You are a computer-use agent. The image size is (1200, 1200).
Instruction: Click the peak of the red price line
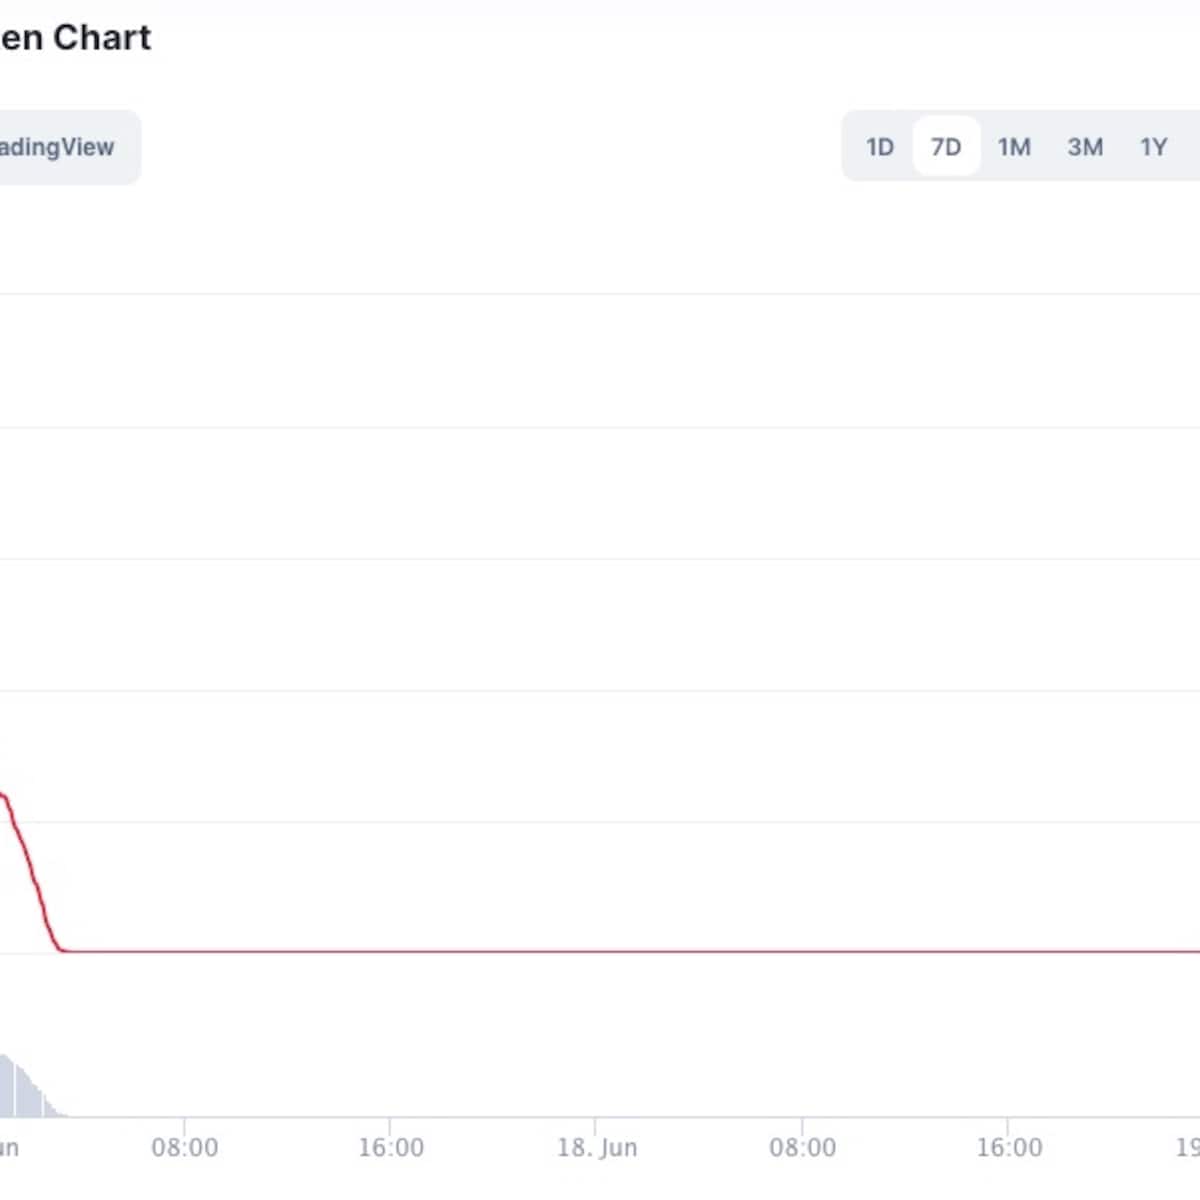3,795
